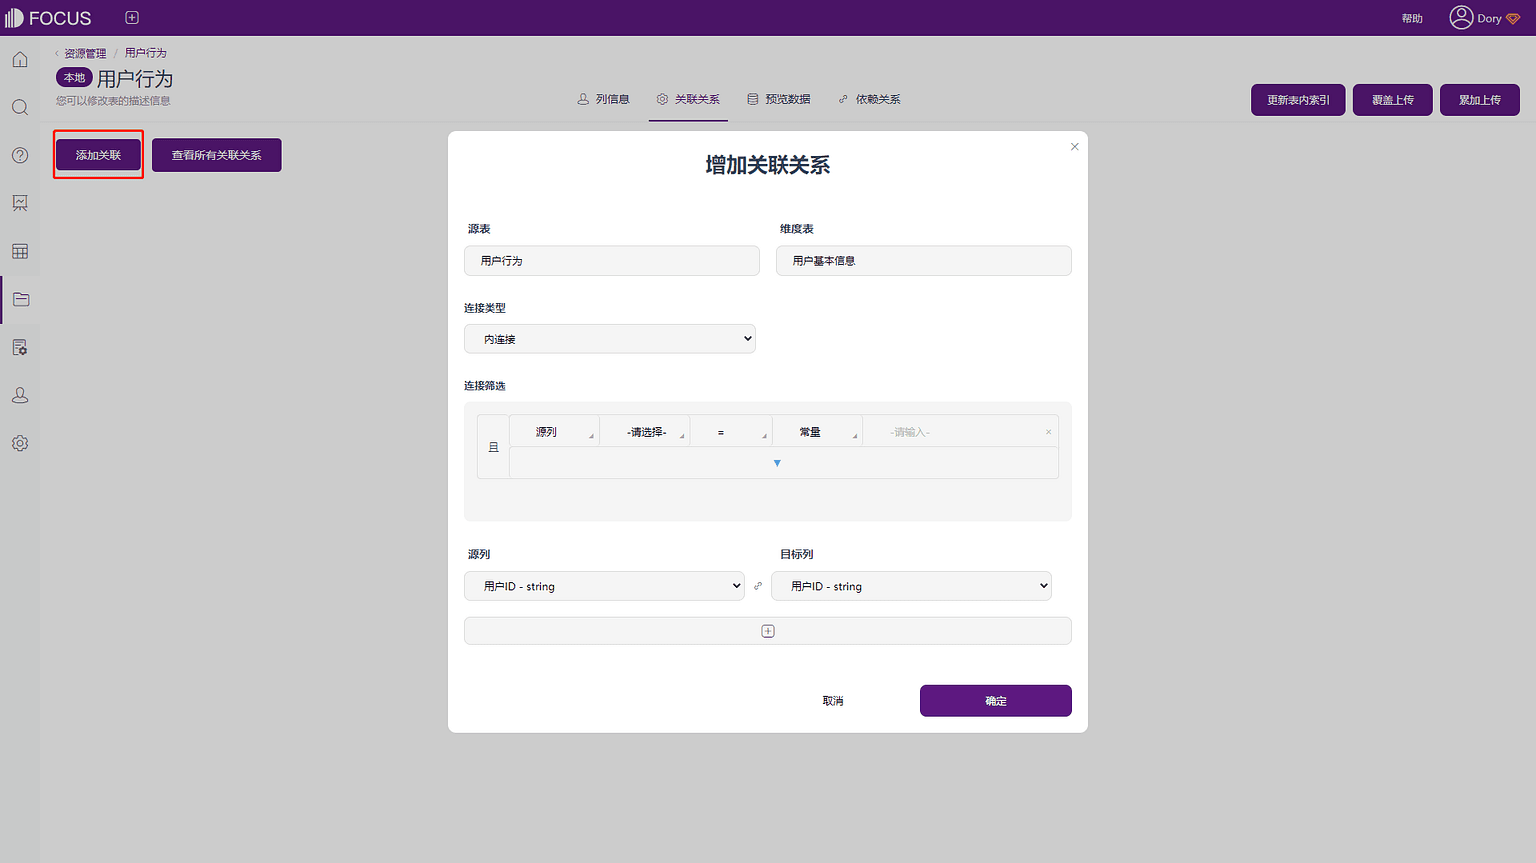
Task: Open the user management sidebar icon
Action: pos(20,395)
